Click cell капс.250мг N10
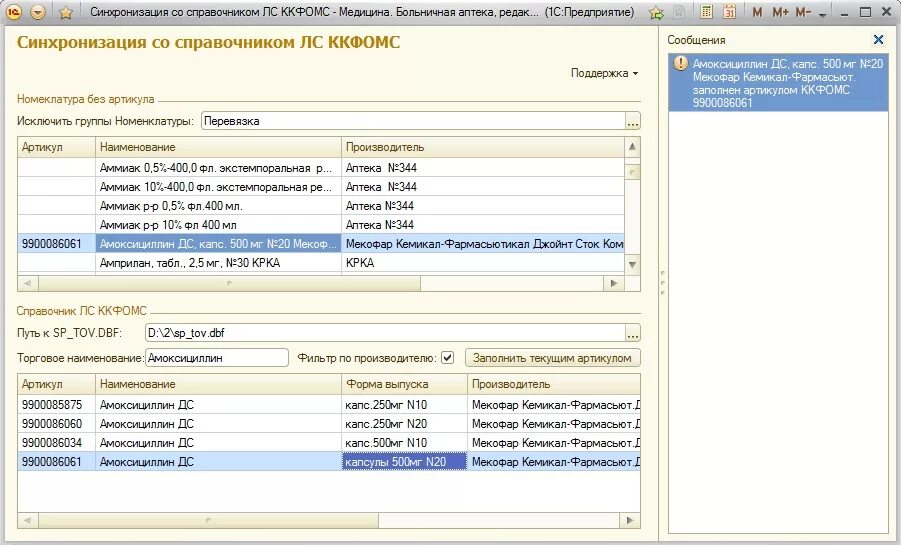 (405, 405)
